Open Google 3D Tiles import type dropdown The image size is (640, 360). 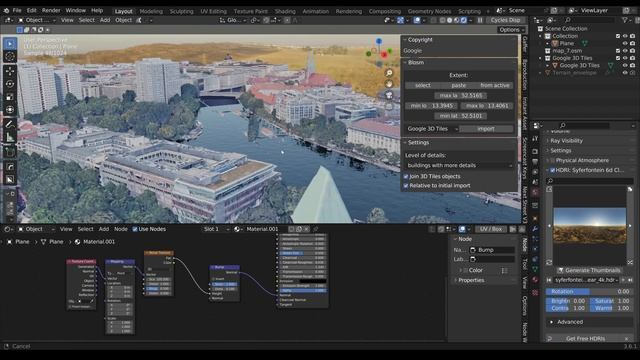[432, 129]
